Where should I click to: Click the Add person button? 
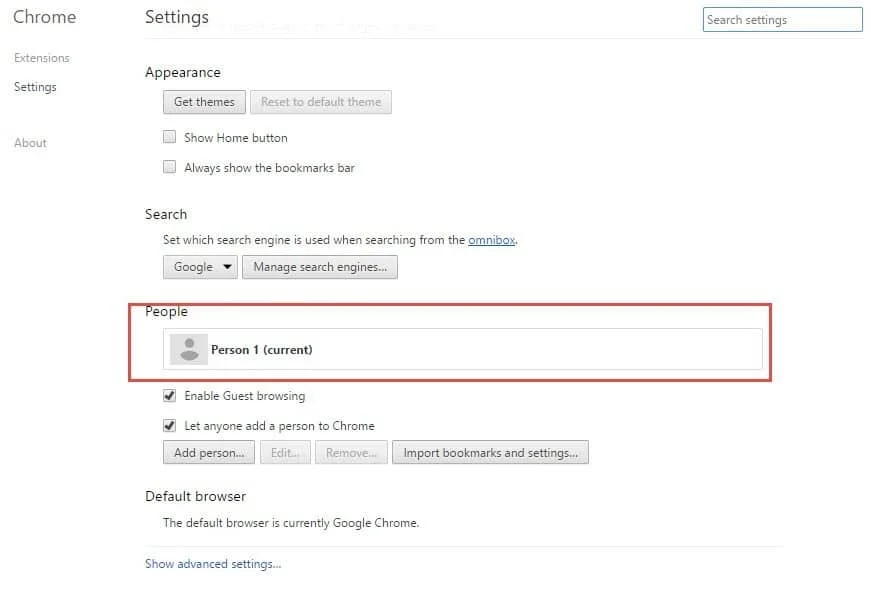pyautogui.click(x=208, y=453)
